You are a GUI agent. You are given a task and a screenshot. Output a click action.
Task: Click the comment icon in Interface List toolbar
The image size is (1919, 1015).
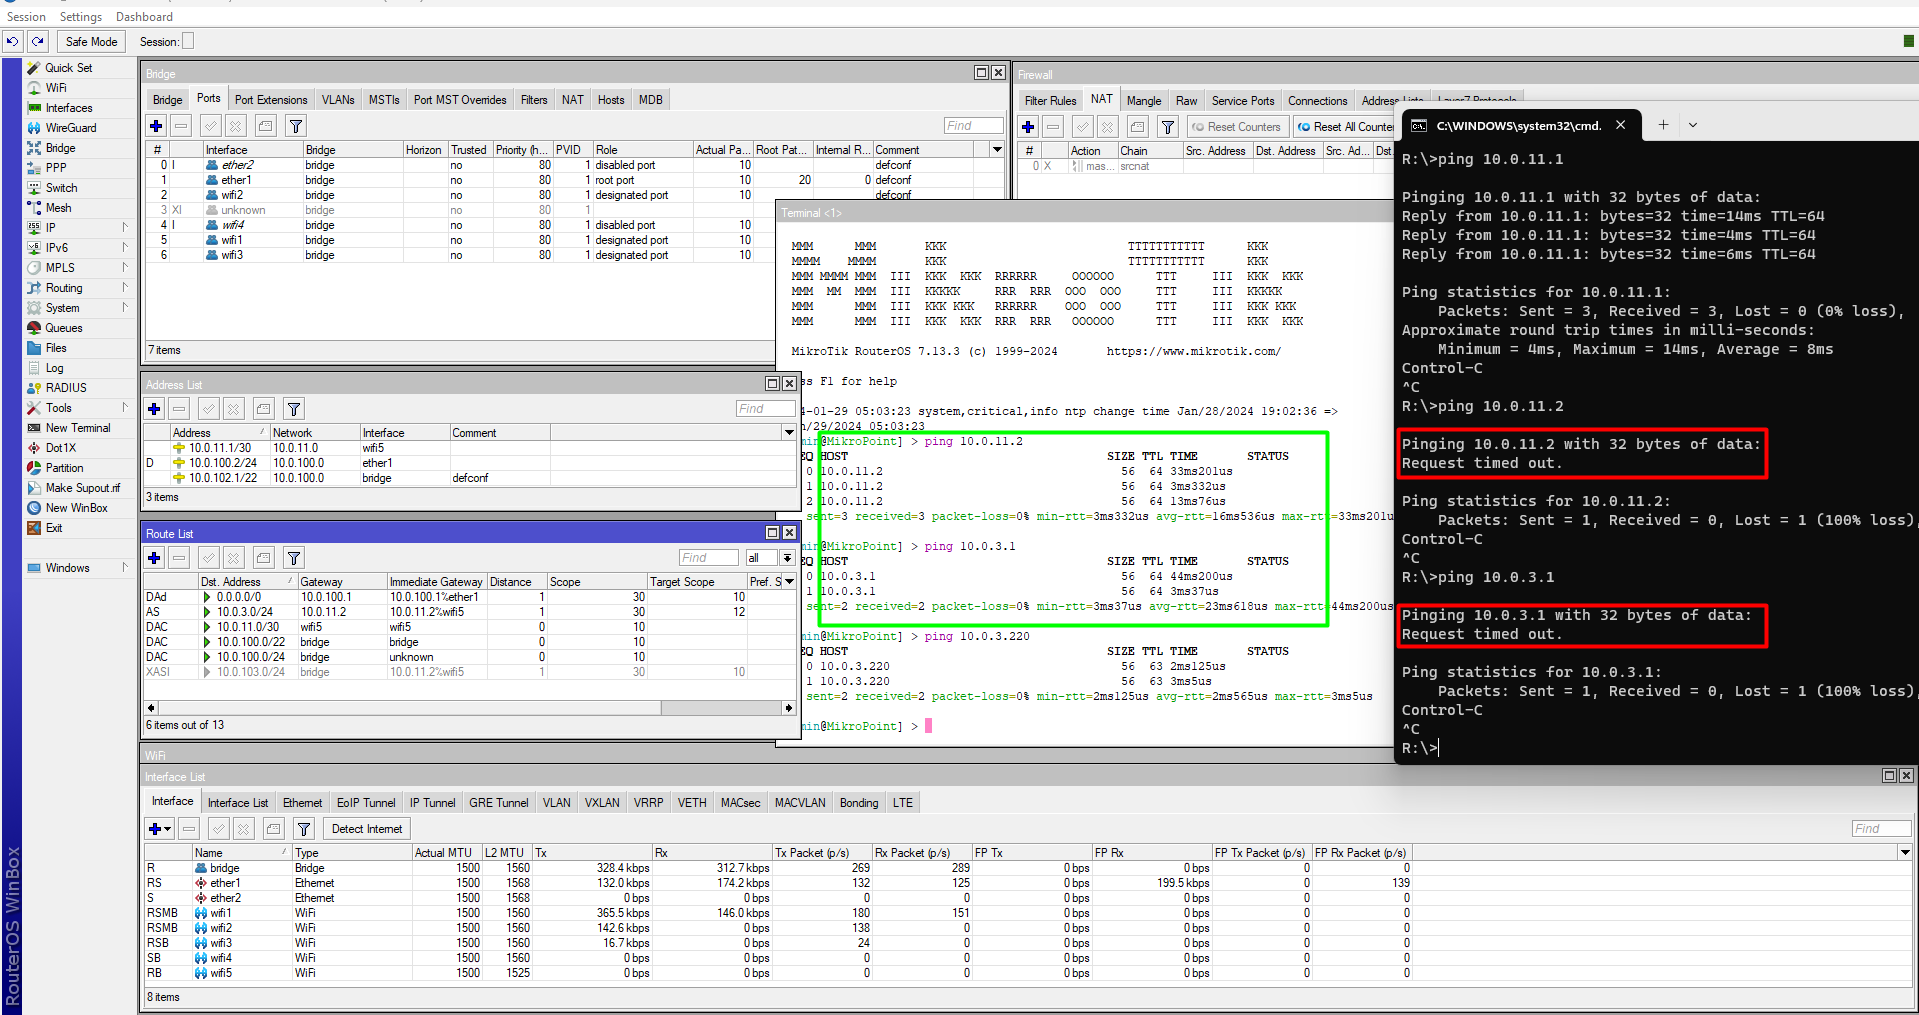click(274, 829)
